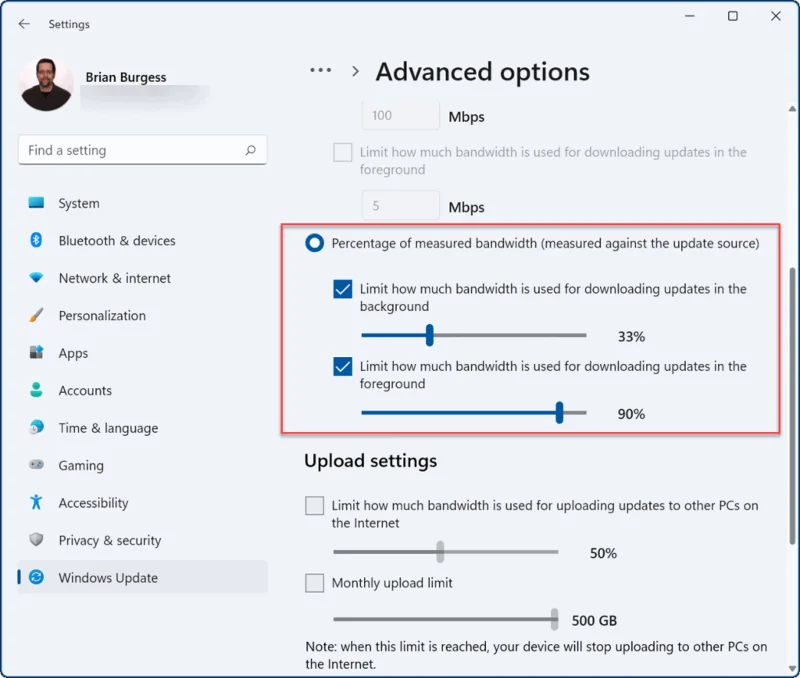Select Windows Update in sidebar
Viewport: 800px width, 678px height.
pos(143,577)
